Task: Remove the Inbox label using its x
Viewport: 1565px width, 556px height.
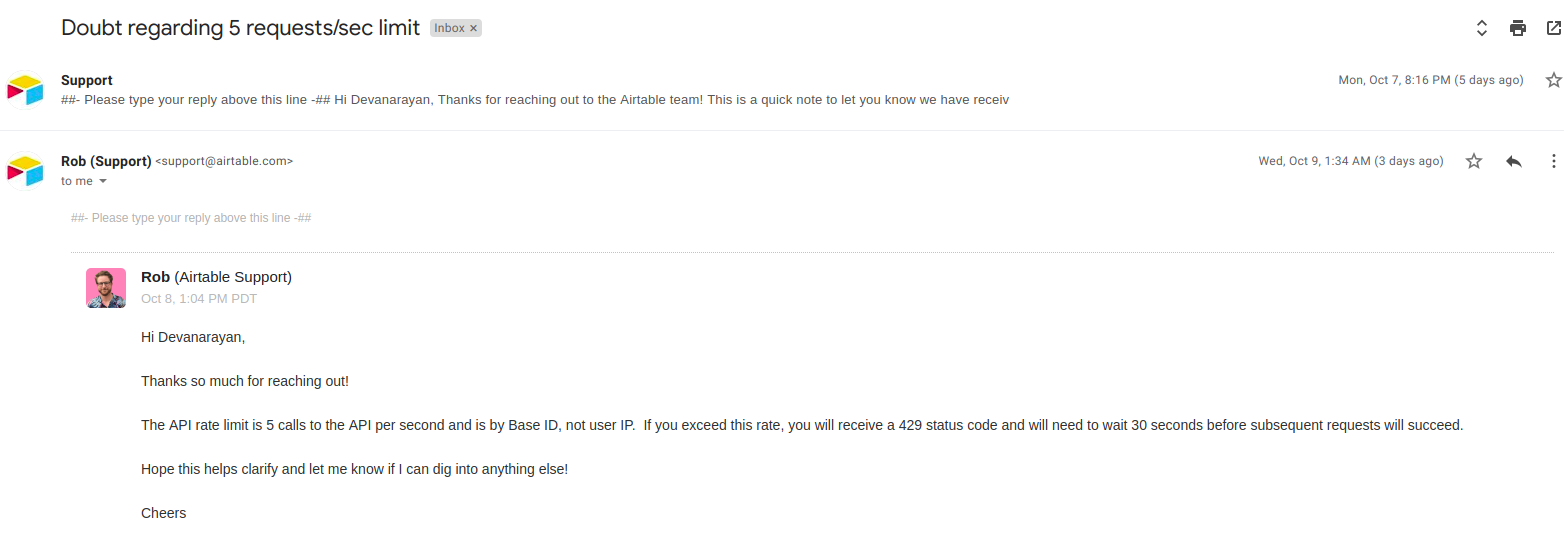Action: 474,29
